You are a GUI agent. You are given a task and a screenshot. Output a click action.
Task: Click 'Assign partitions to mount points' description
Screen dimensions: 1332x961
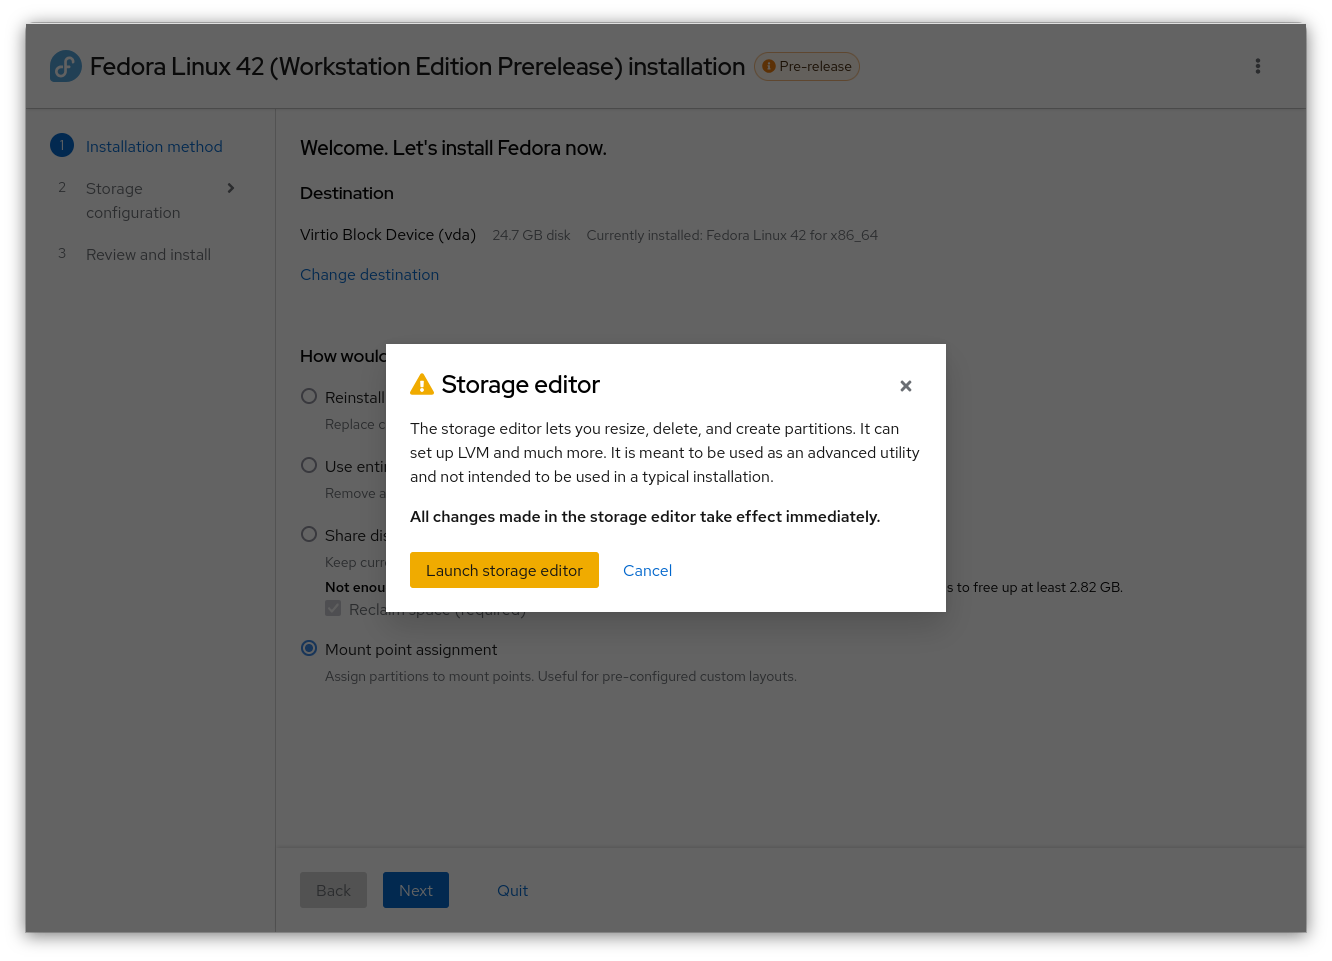(x=561, y=676)
